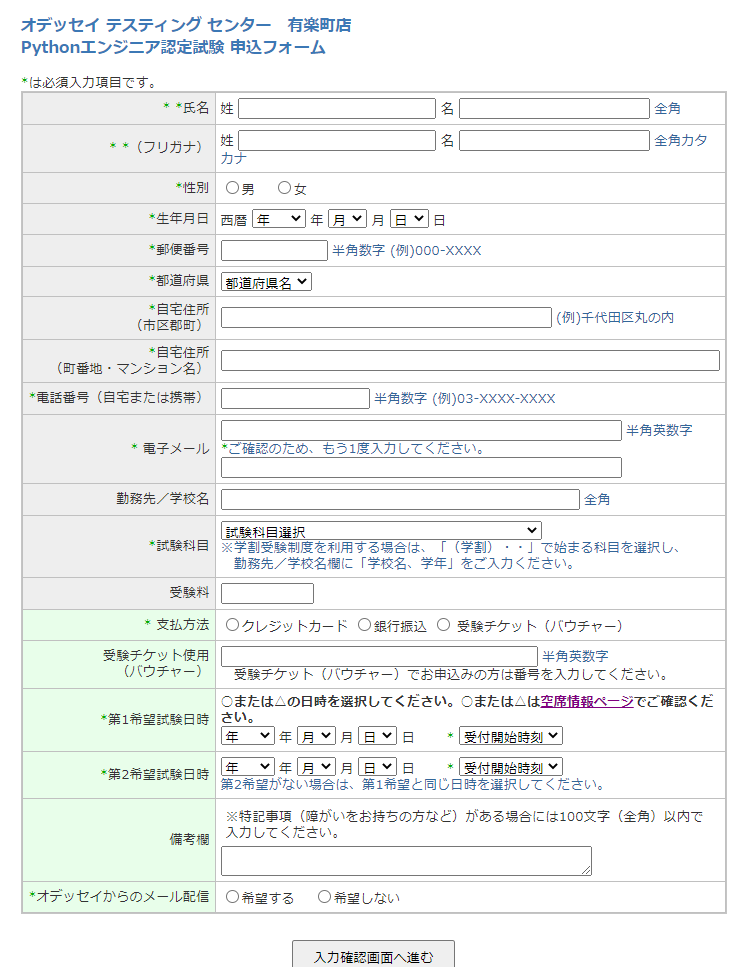The width and height of the screenshot is (740, 967).
Task: Click the 備考欄 remarks textarea
Action: (406, 861)
